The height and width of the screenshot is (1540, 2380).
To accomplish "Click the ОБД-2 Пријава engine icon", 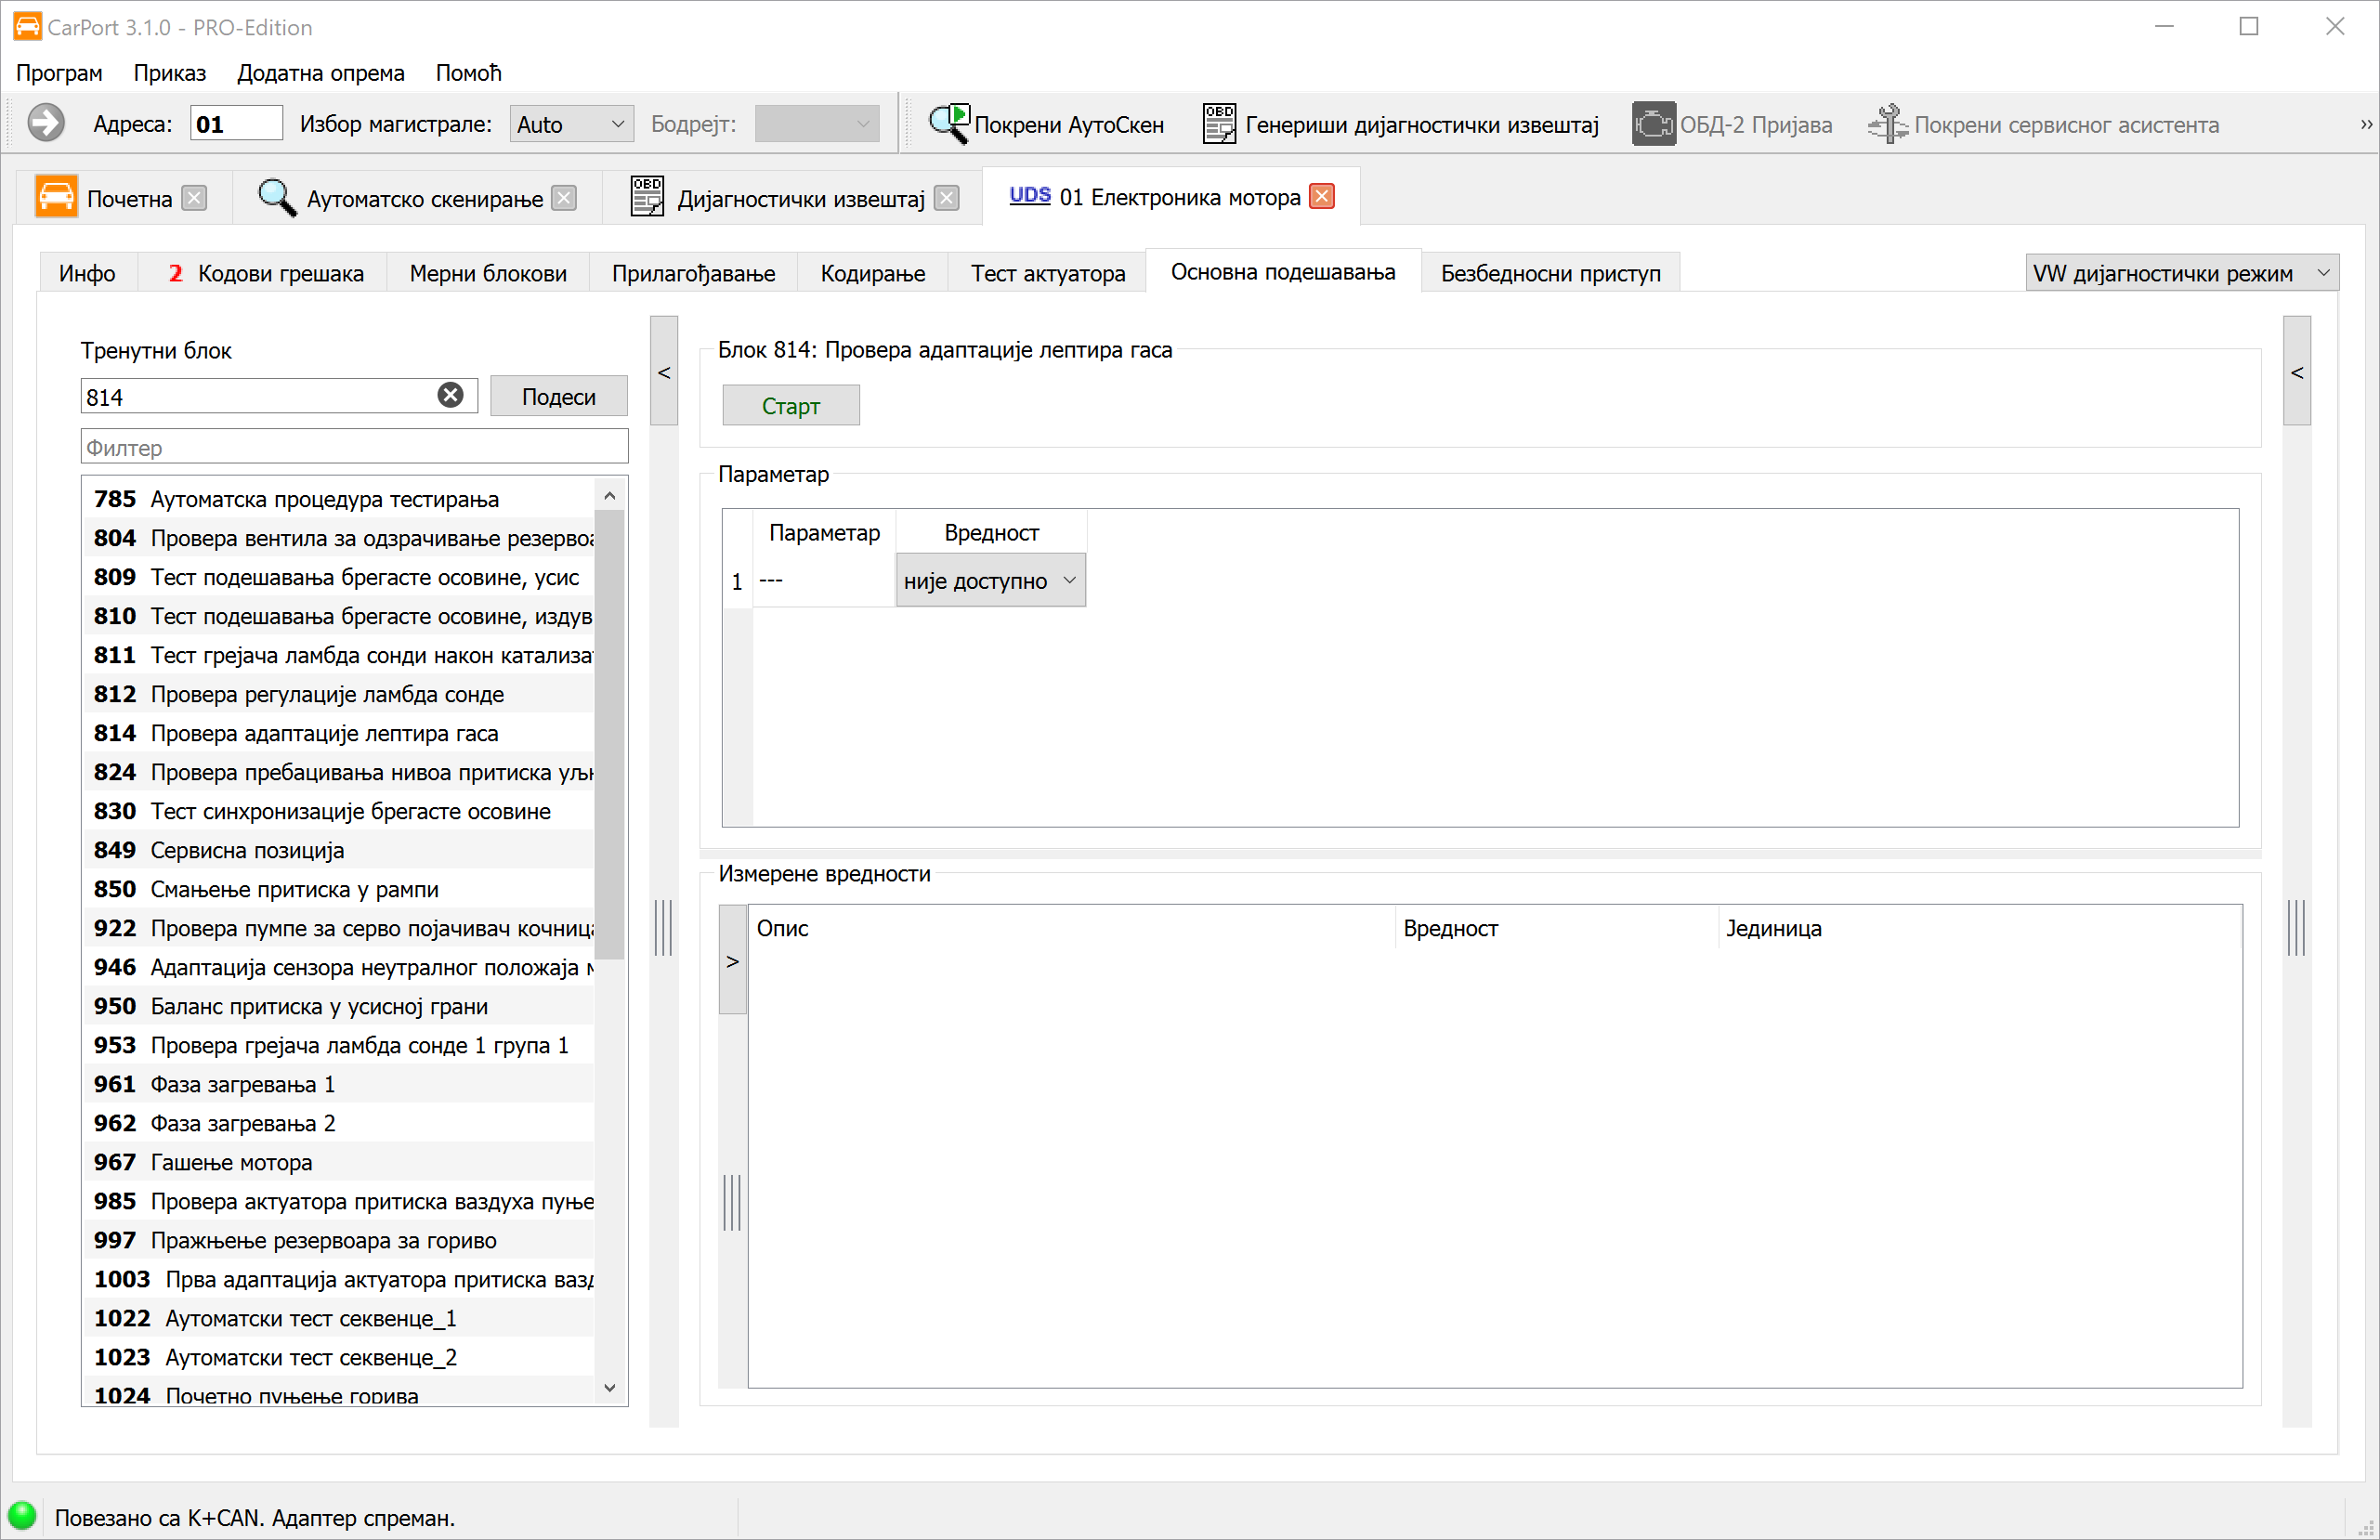I will click(1653, 124).
